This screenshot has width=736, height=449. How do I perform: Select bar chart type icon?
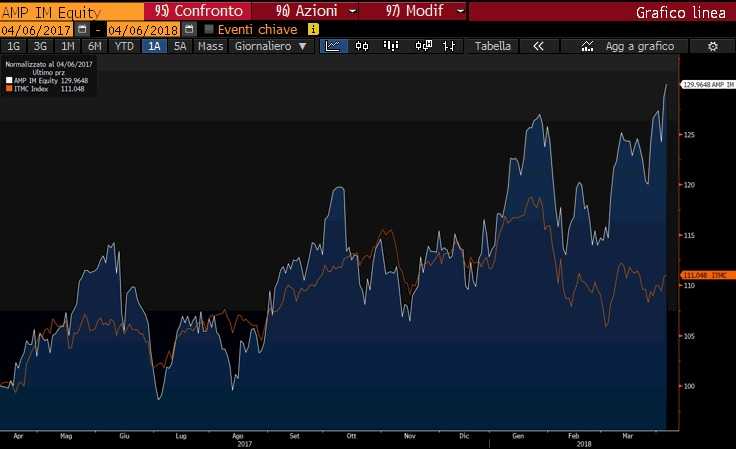[x=391, y=46]
